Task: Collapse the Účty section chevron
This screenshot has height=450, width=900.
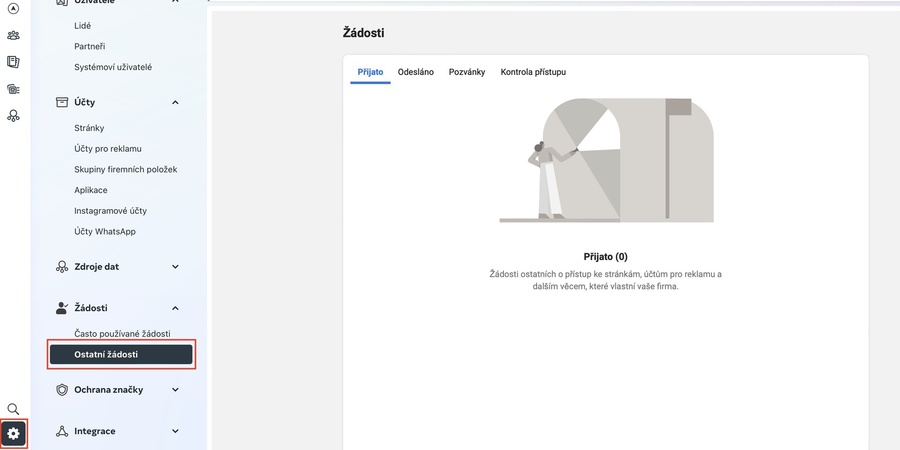Action: (175, 102)
